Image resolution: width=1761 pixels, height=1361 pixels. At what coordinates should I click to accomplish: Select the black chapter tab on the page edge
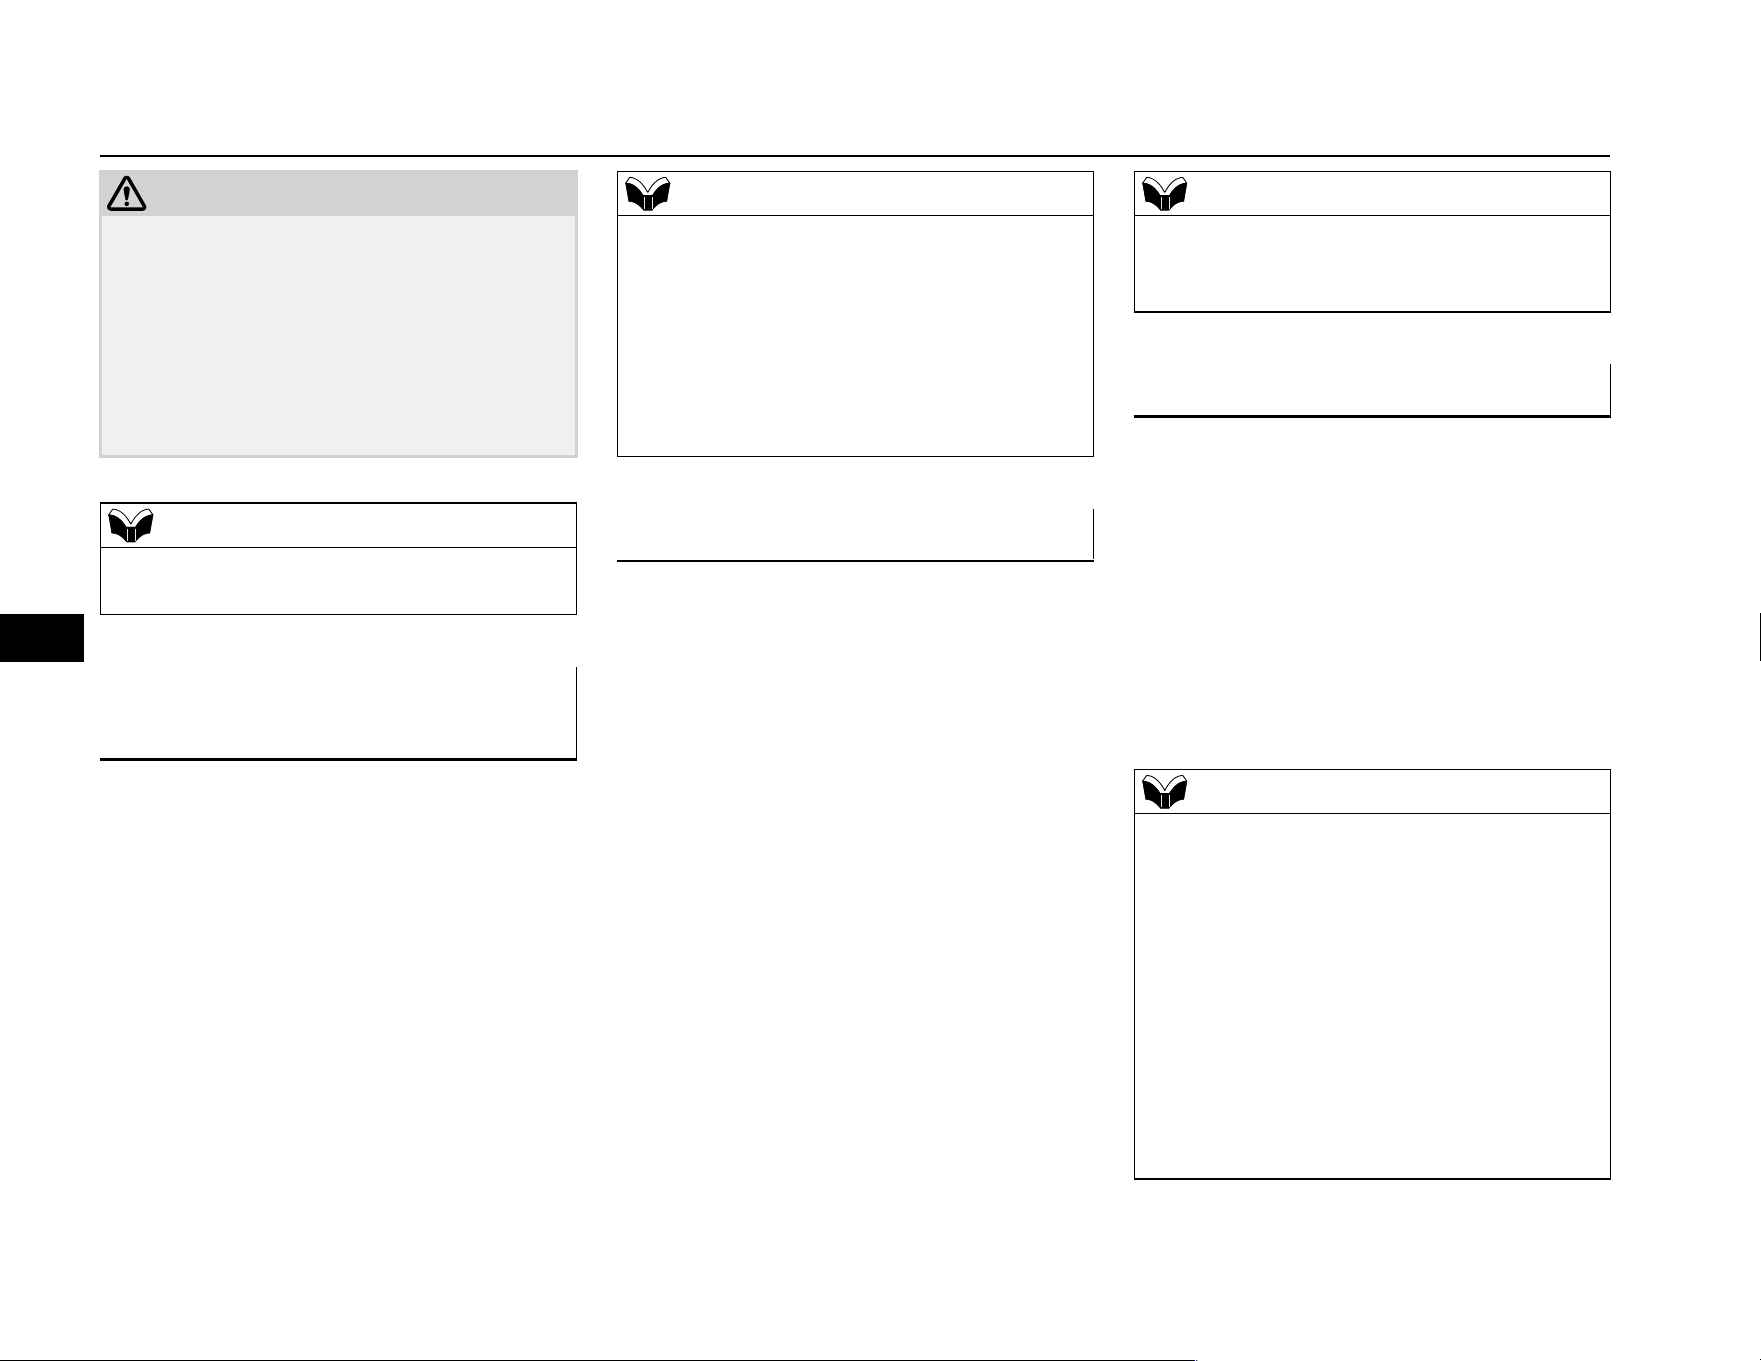[42, 638]
